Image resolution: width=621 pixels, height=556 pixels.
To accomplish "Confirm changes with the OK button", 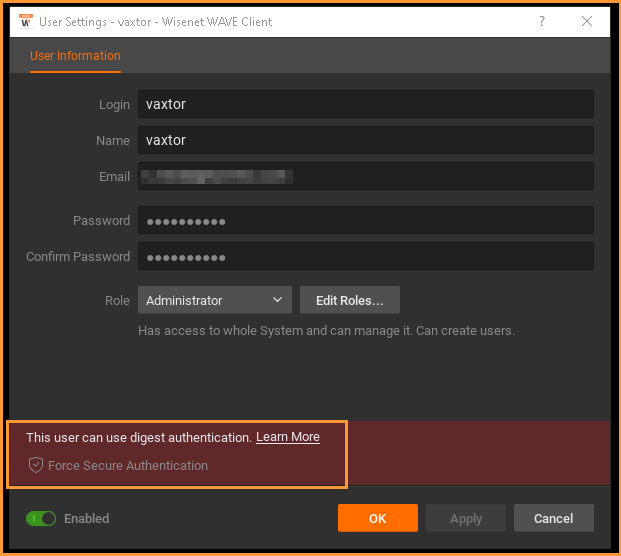I will pyautogui.click(x=378, y=518).
